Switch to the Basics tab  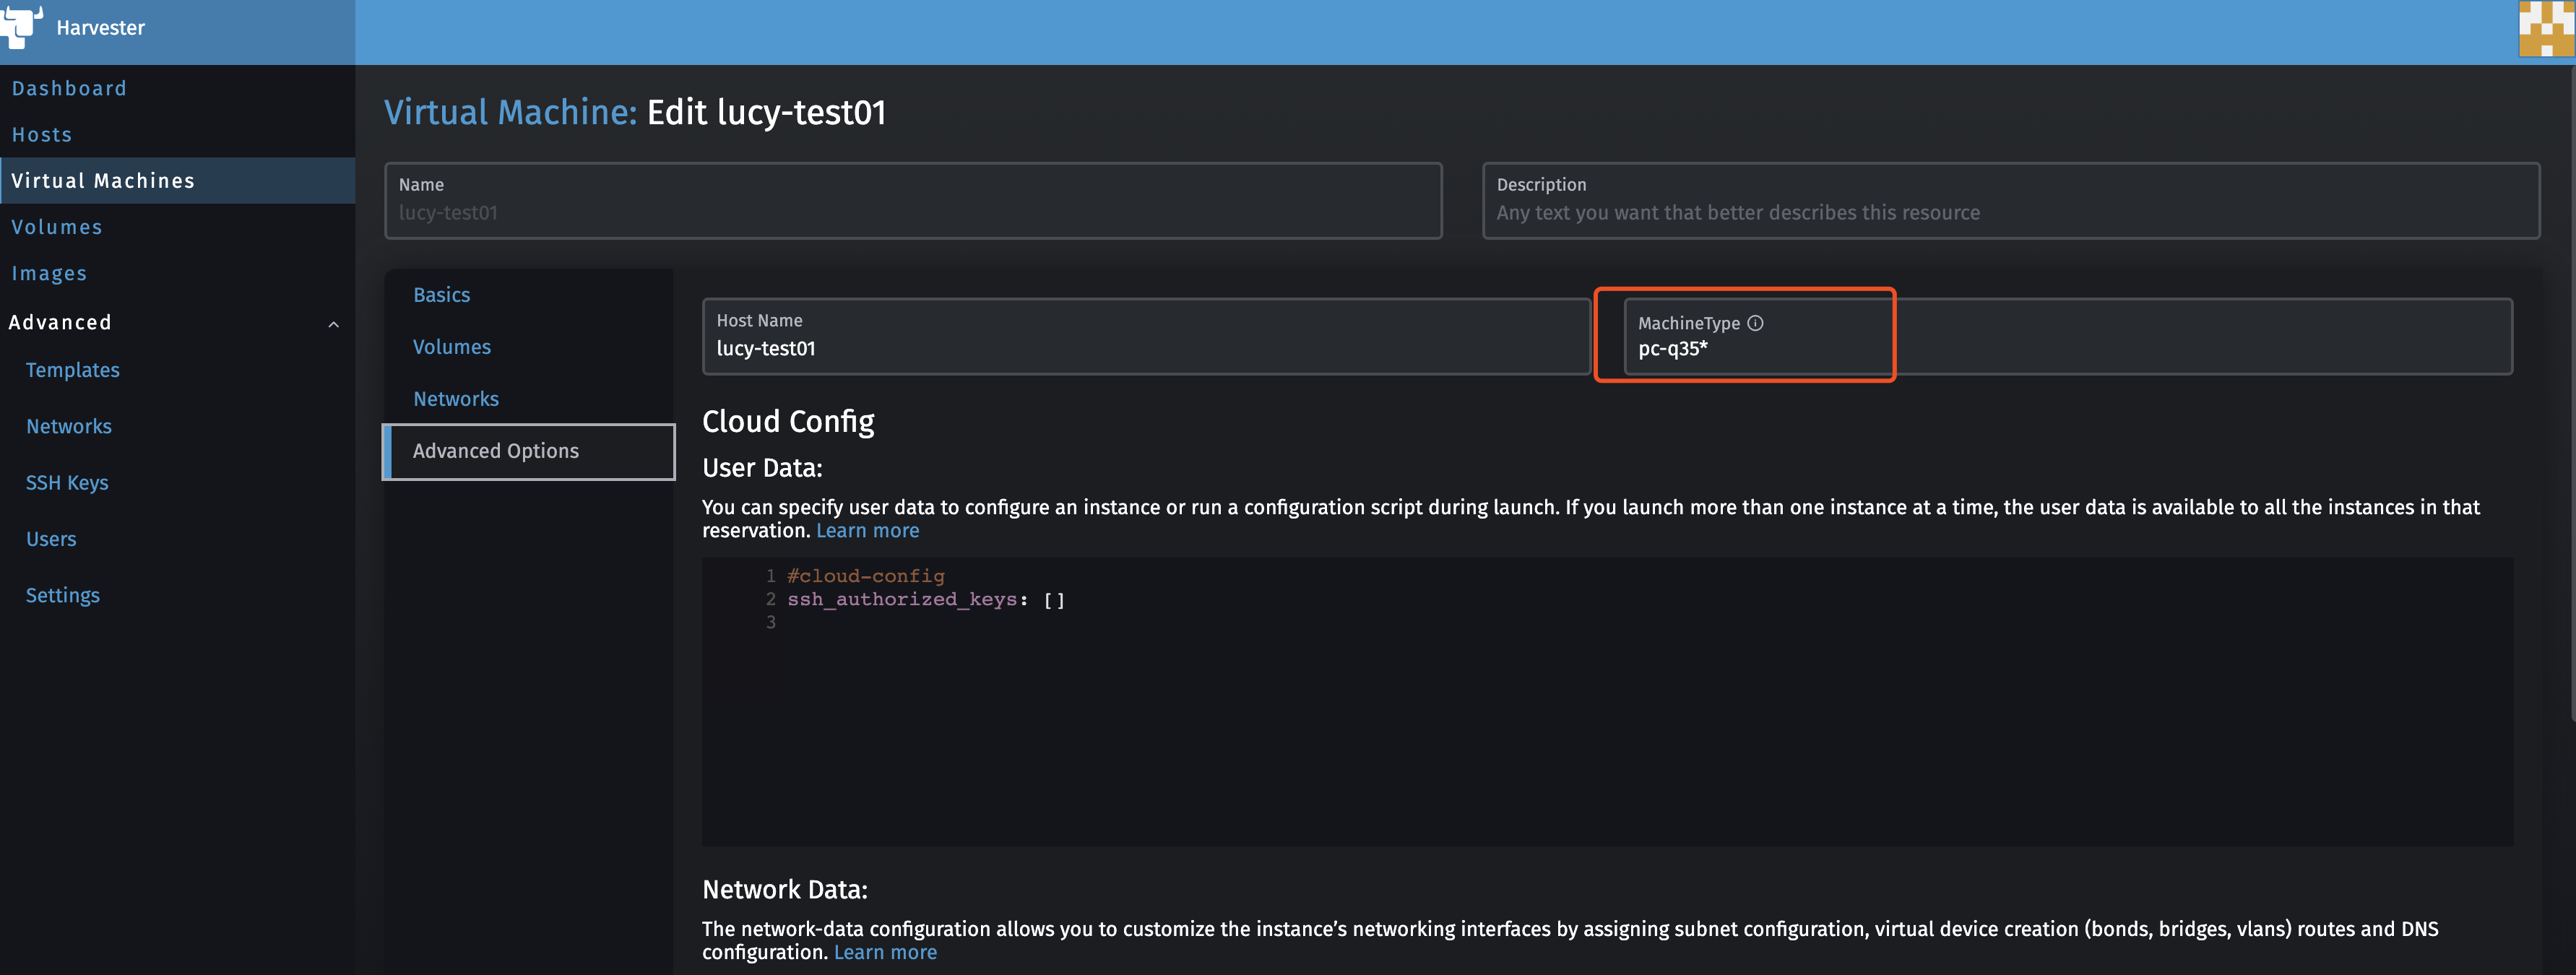[x=441, y=294]
